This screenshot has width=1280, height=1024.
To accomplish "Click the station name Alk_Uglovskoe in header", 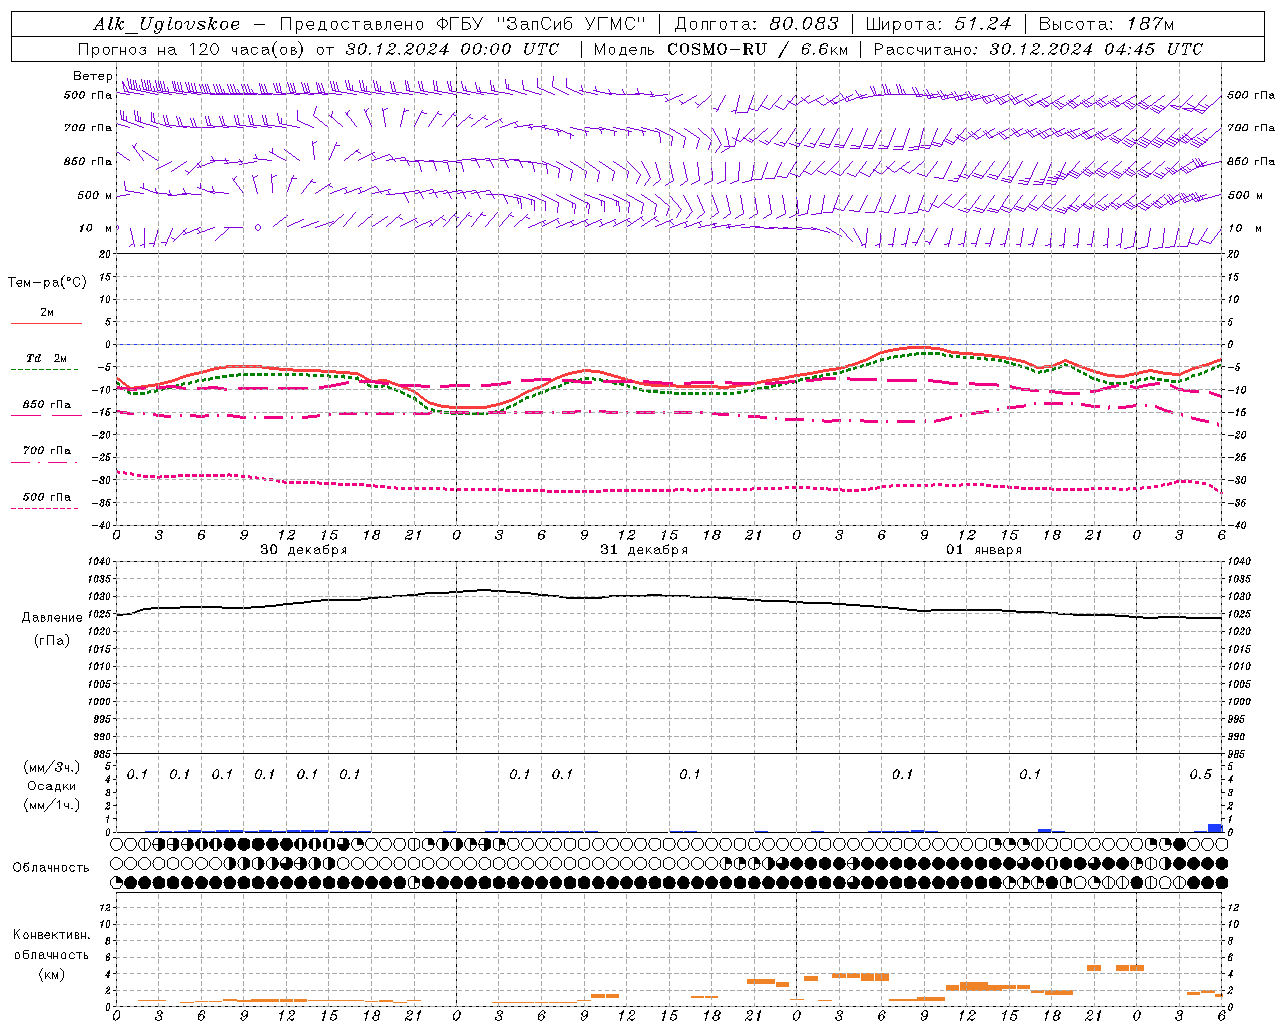I will point(167,24).
